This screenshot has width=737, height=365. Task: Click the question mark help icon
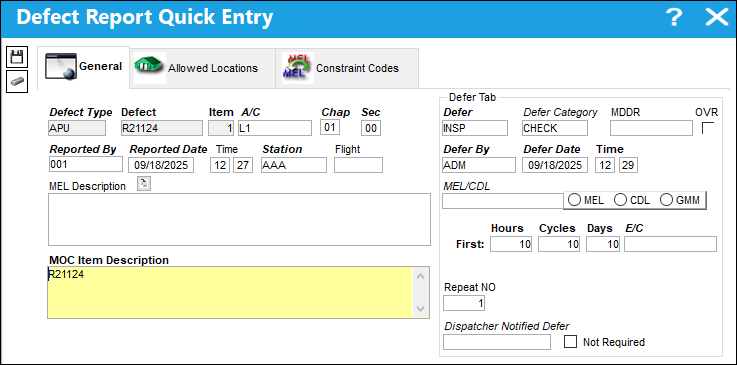(674, 18)
